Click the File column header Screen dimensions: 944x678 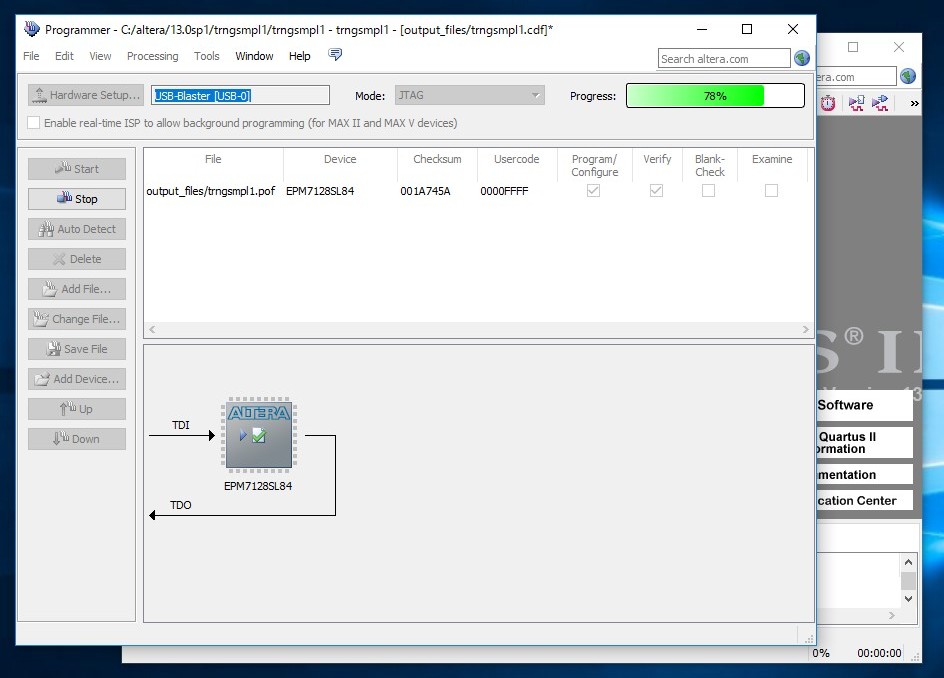[x=213, y=165]
